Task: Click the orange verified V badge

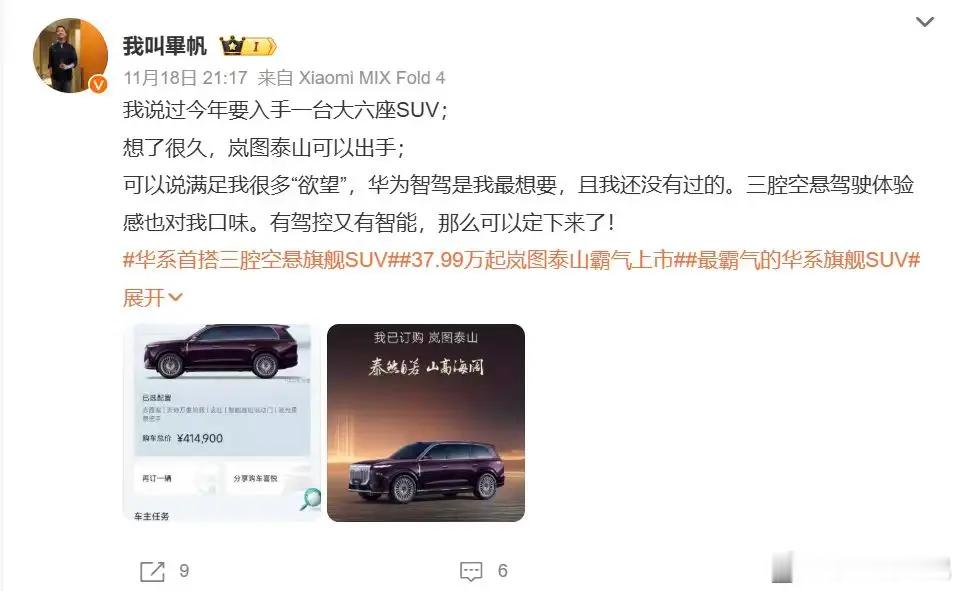Action: tap(98, 85)
